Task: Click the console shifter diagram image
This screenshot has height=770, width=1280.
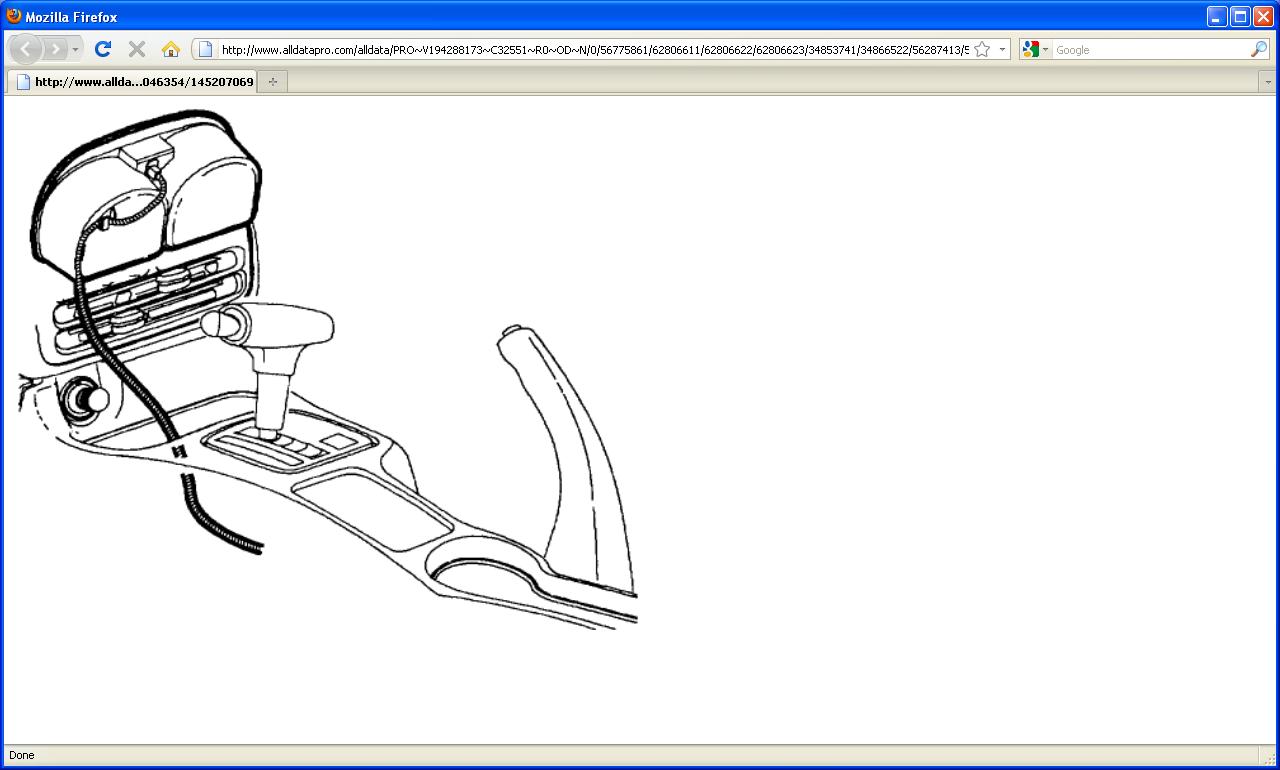Action: click(x=327, y=368)
